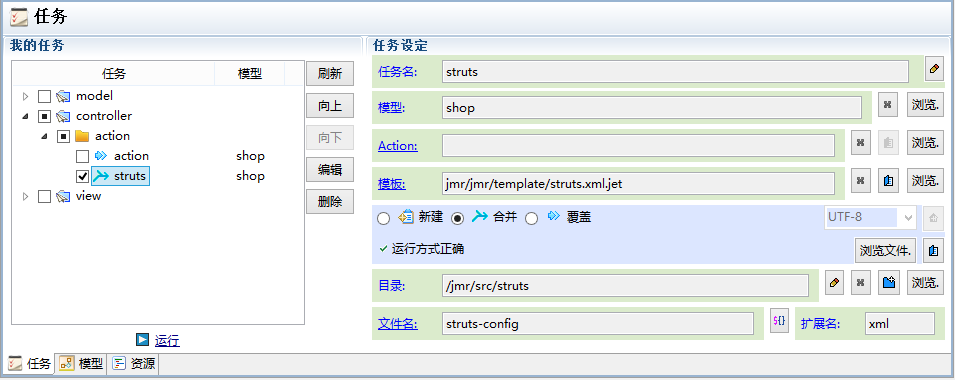Click the run play icon beside 运行
Screen dimensions: 955x380
pyautogui.click(x=143, y=340)
